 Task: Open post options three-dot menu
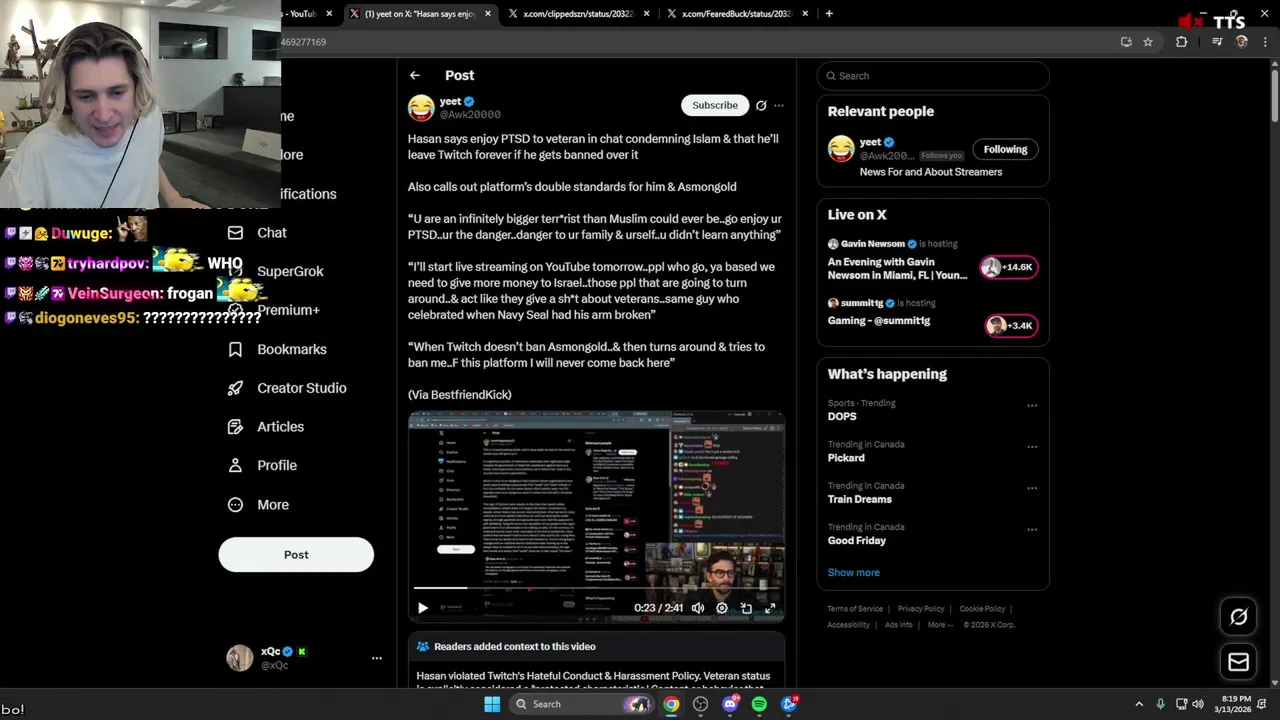click(x=779, y=105)
